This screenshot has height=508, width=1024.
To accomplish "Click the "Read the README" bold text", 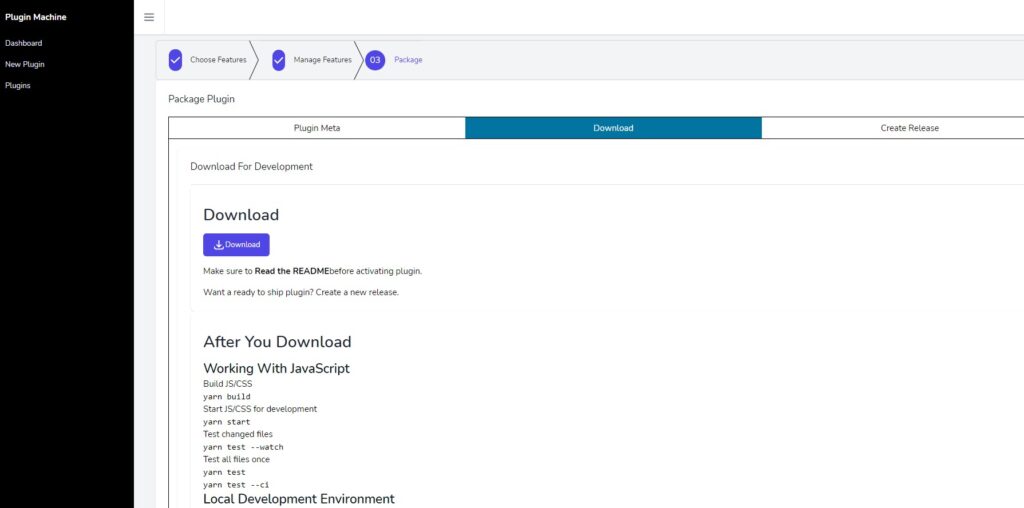I will tap(292, 271).
